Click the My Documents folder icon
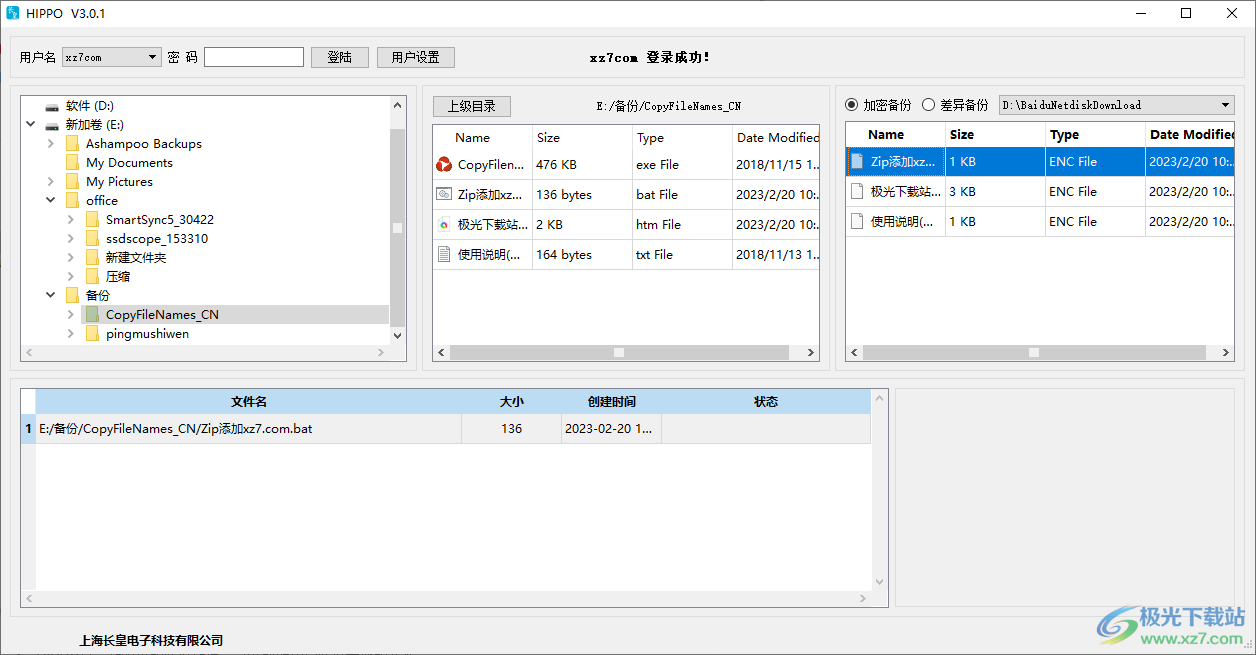1256x655 pixels. (72, 163)
